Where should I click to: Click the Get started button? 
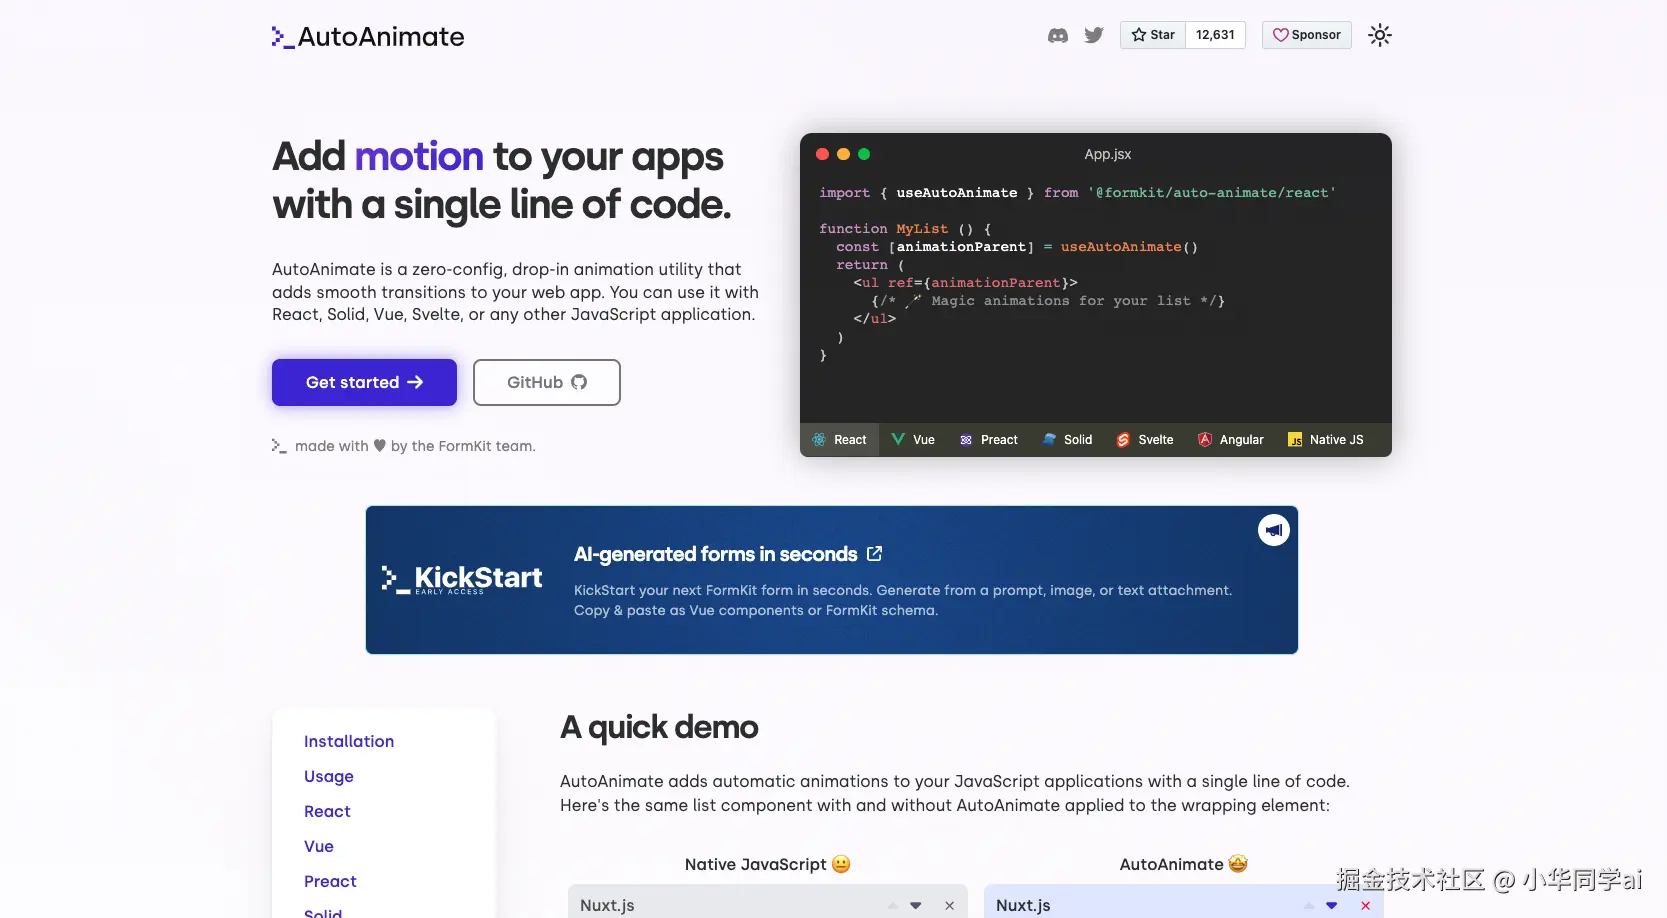tap(364, 382)
